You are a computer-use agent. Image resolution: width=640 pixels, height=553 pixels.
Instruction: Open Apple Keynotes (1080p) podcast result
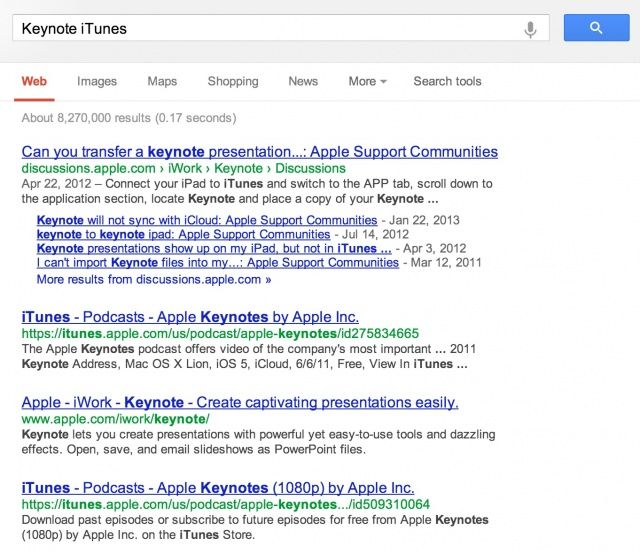click(x=218, y=488)
